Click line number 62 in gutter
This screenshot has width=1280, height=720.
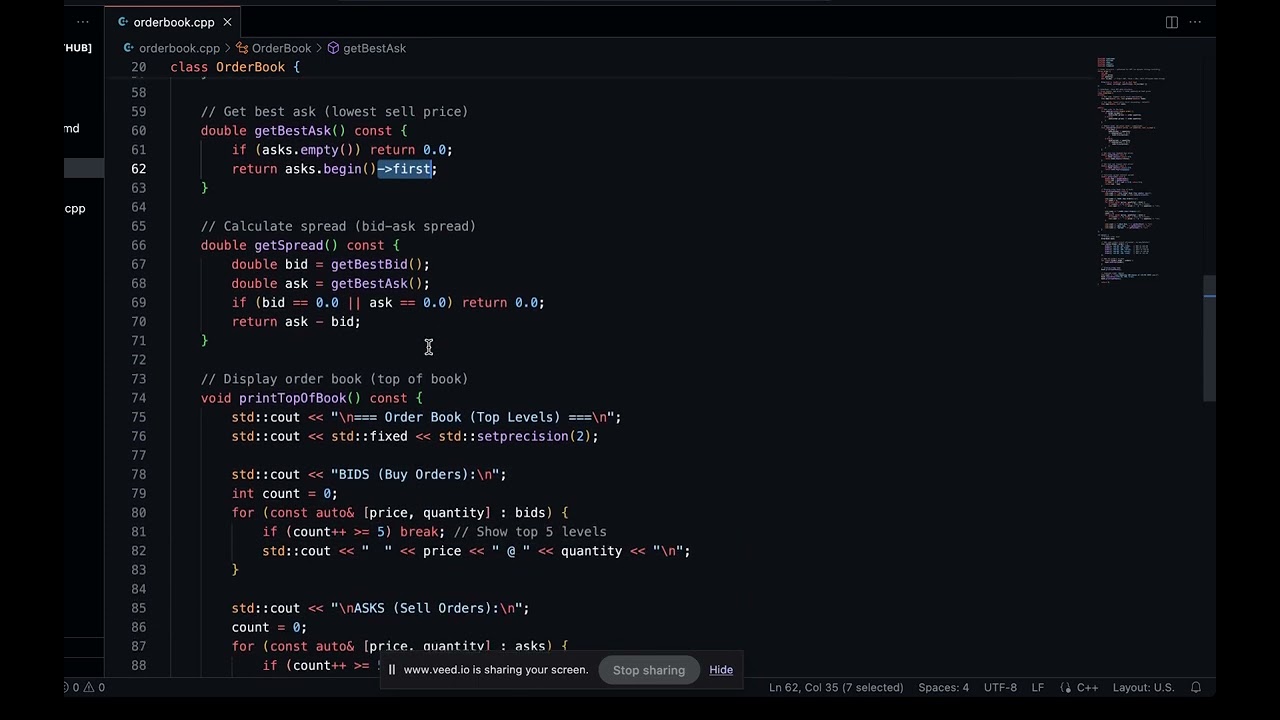point(138,169)
